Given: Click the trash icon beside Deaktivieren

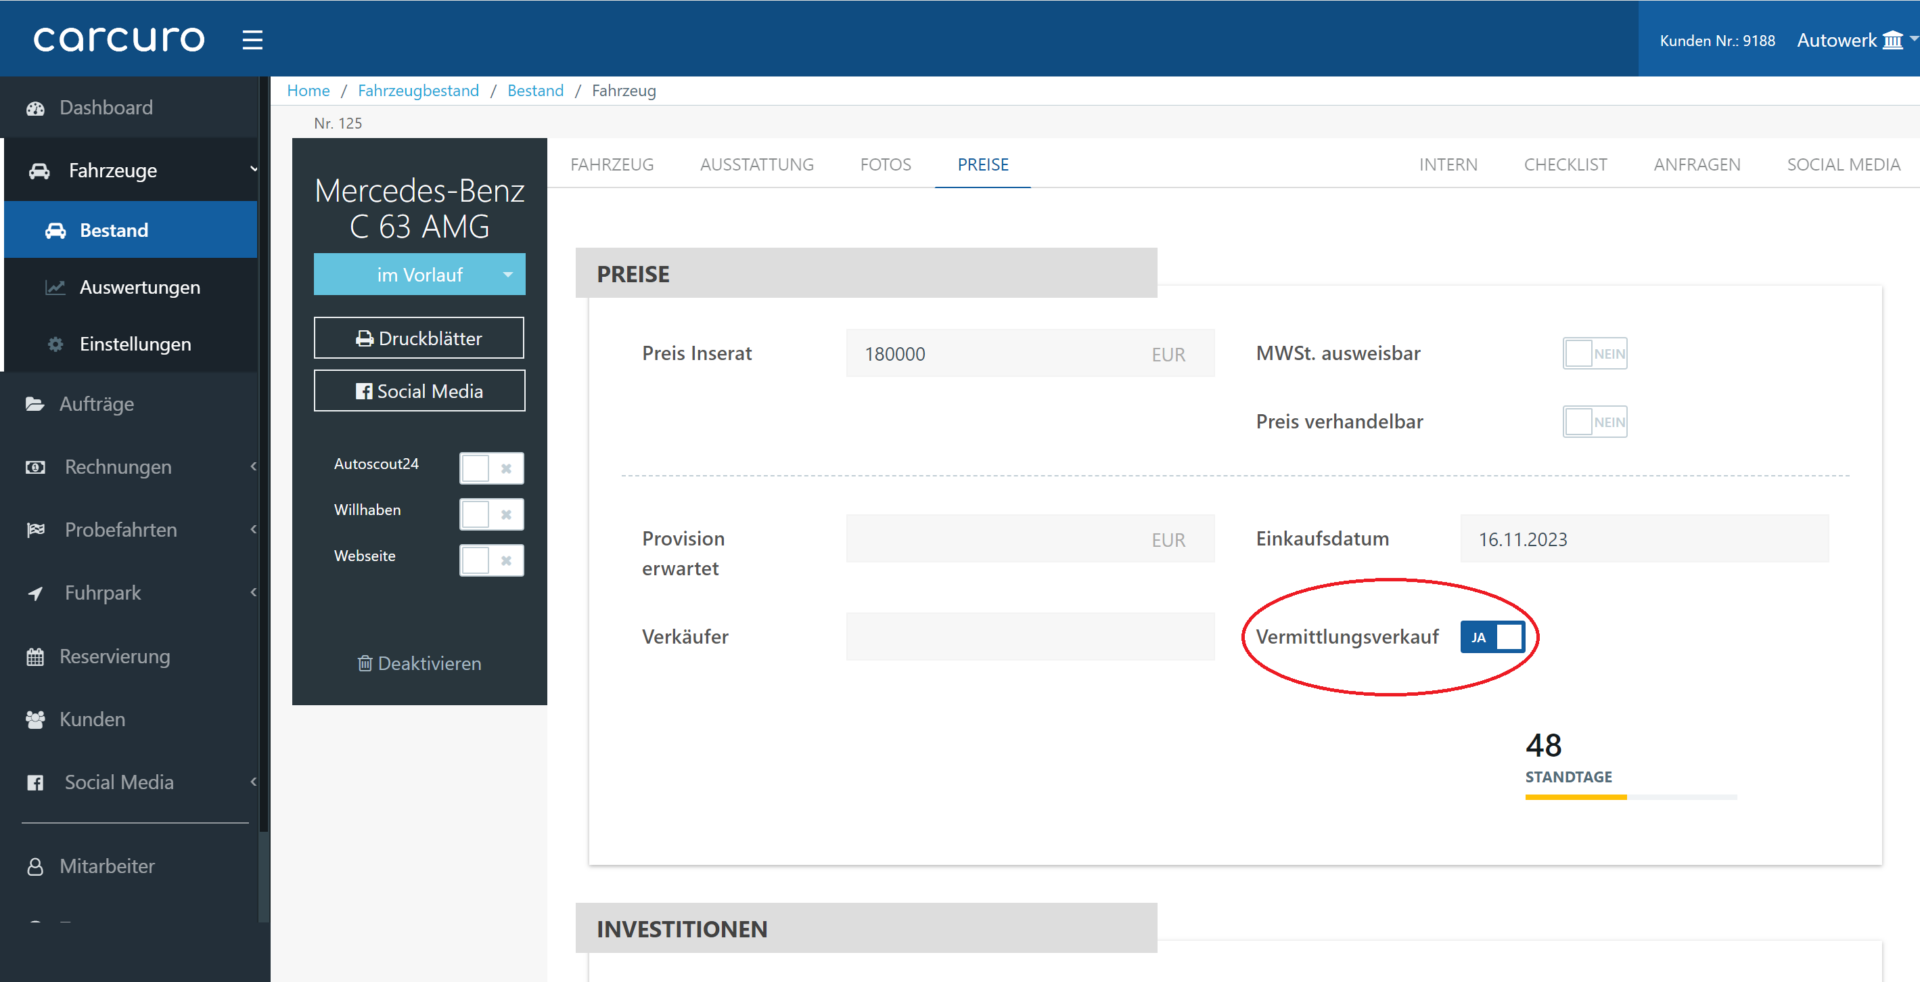Looking at the screenshot, I should pos(365,664).
